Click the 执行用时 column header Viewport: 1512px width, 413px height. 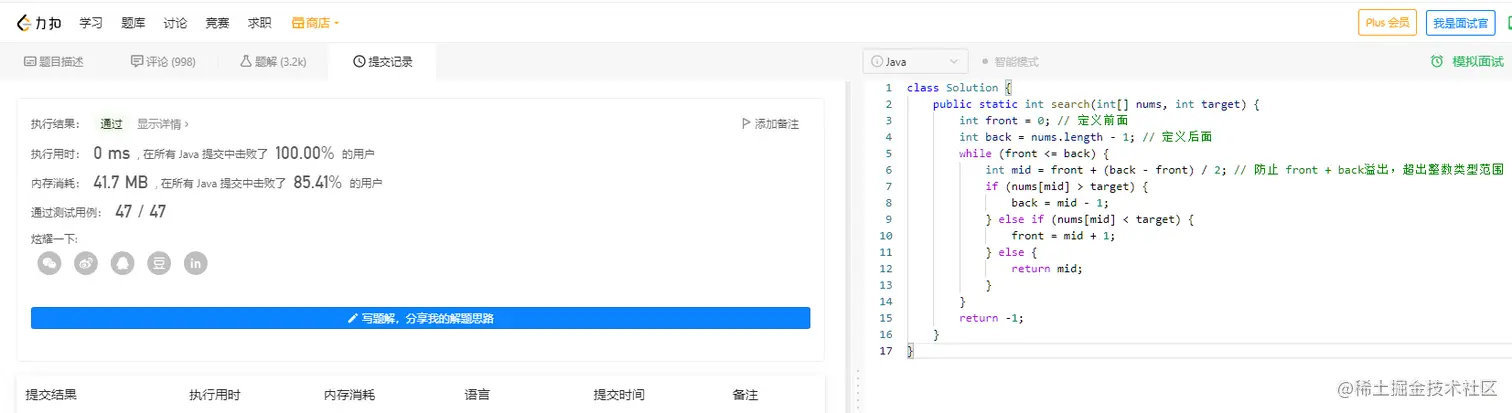[x=214, y=395]
